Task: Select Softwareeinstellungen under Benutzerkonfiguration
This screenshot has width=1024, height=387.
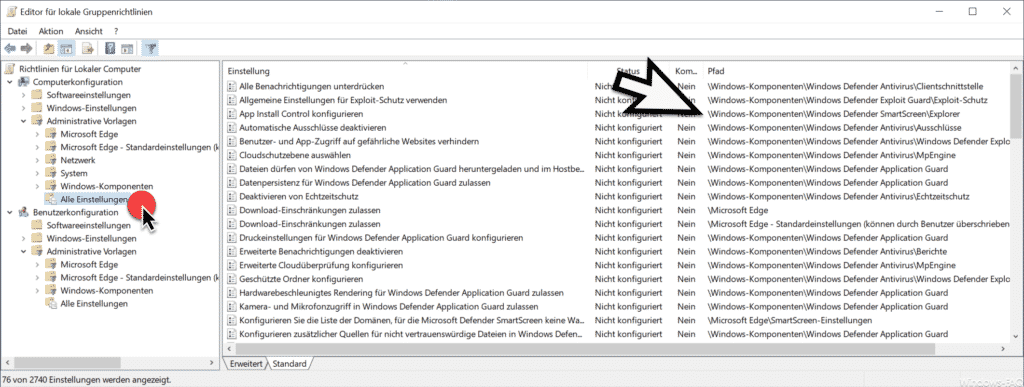Action: [x=88, y=225]
